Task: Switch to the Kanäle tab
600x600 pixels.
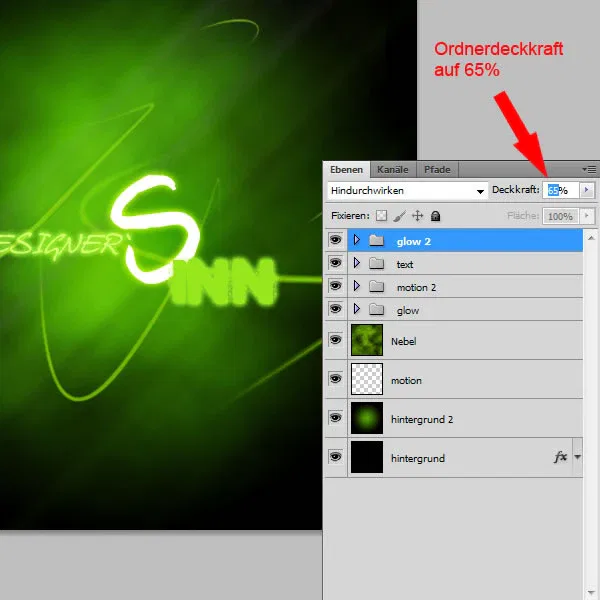Action: (x=393, y=170)
